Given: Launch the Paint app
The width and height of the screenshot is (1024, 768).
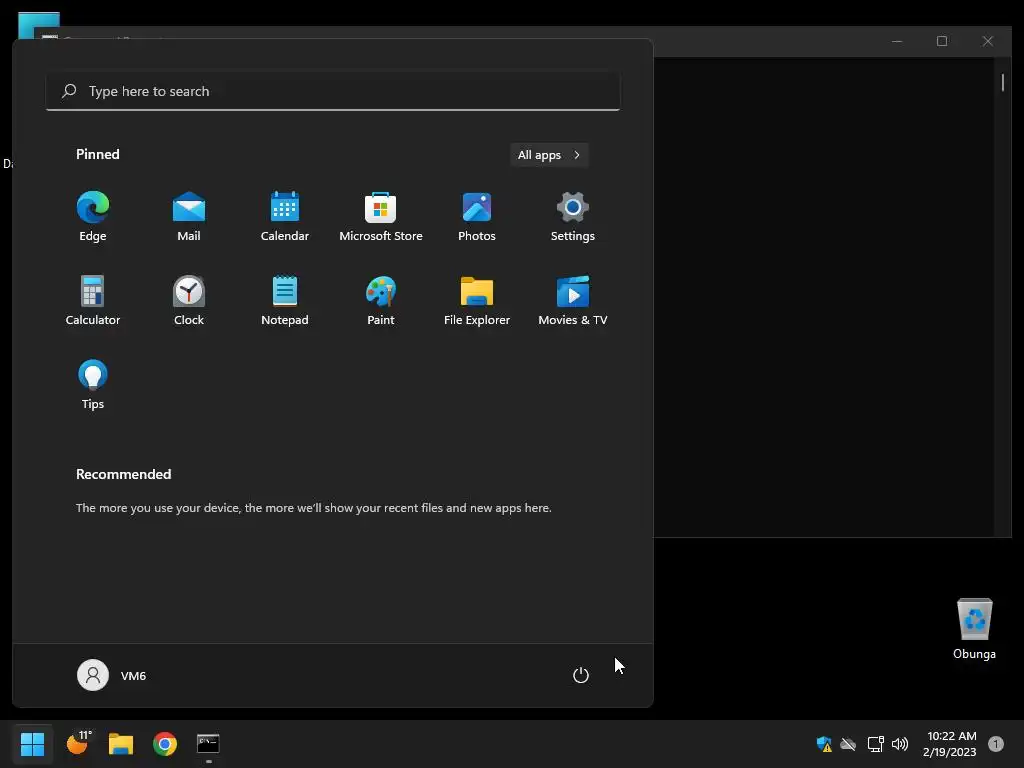Looking at the screenshot, I should pos(381,300).
